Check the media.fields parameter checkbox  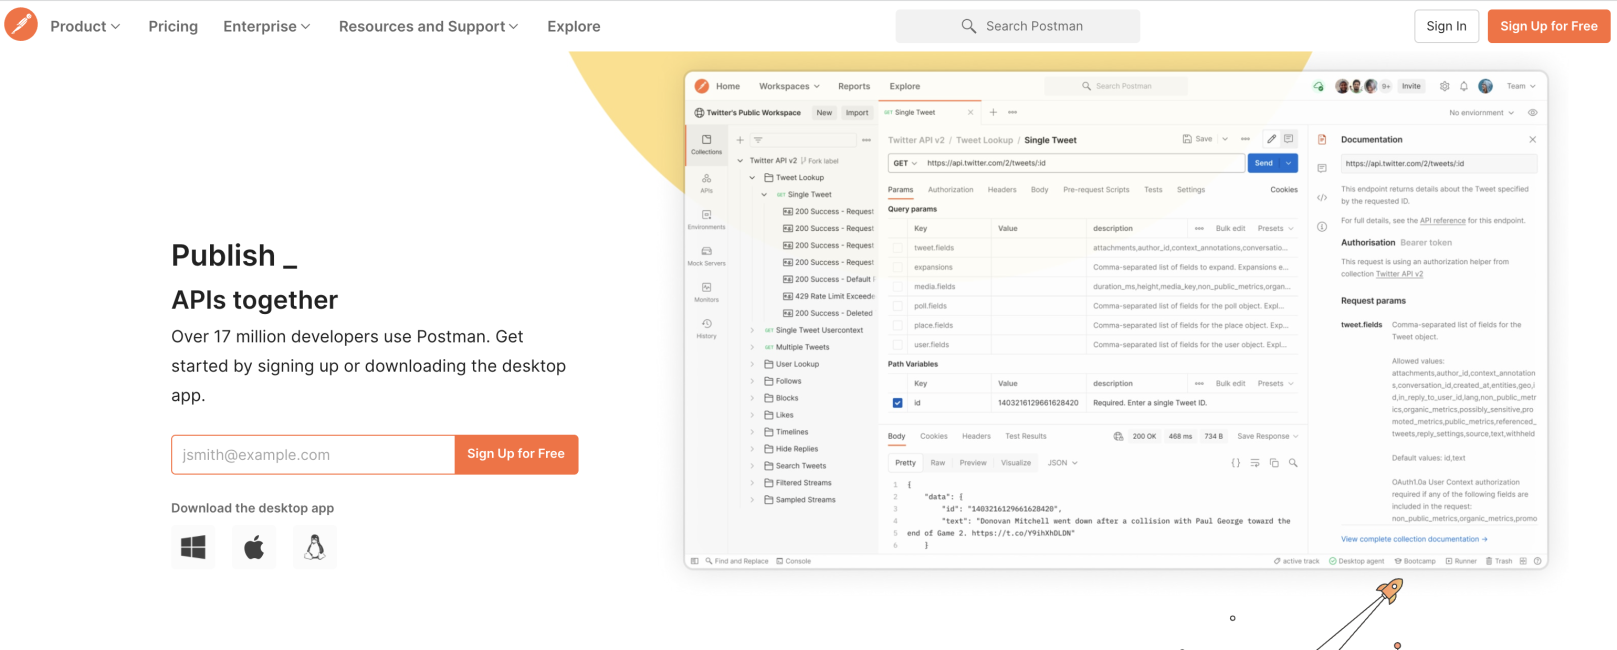[x=897, y=287]
